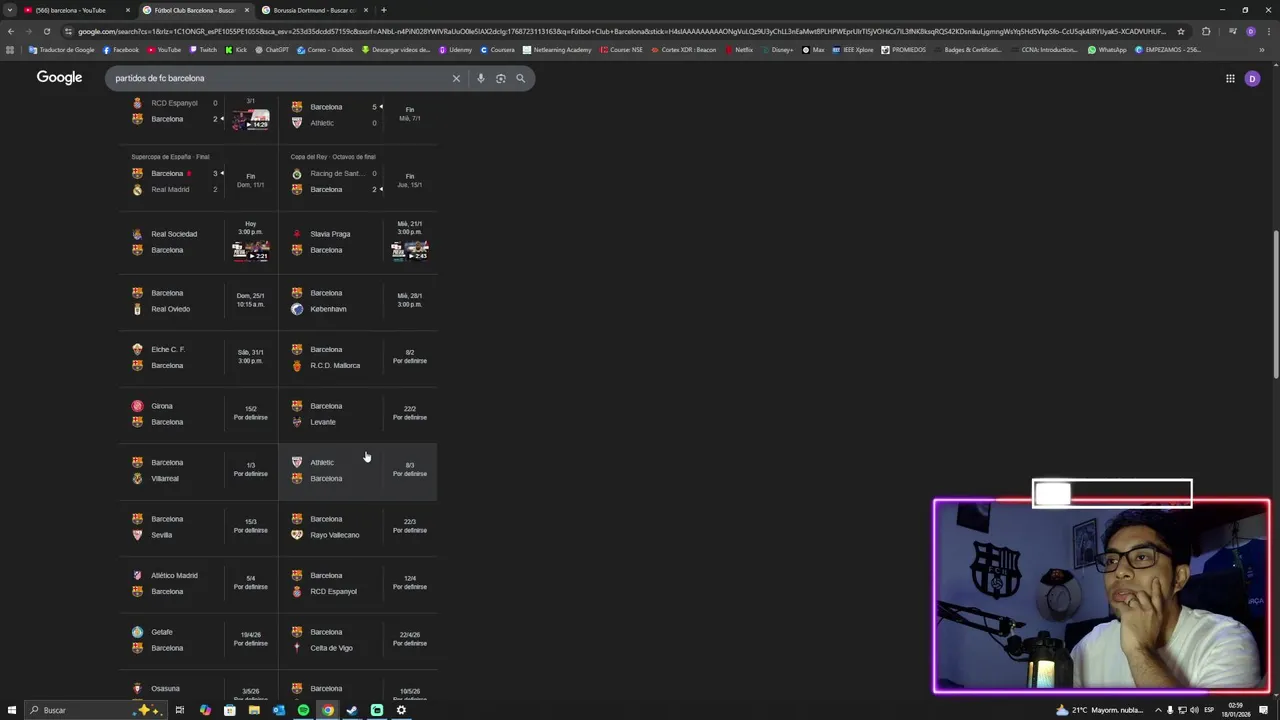Open the Google account avatar
This screenshot has width=1280, height=720.
[x=1252, y=78]
